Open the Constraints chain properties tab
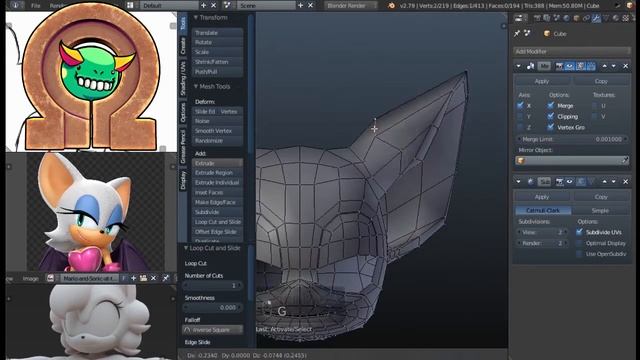Screen dimensions: 640x360 click(586, 18)
